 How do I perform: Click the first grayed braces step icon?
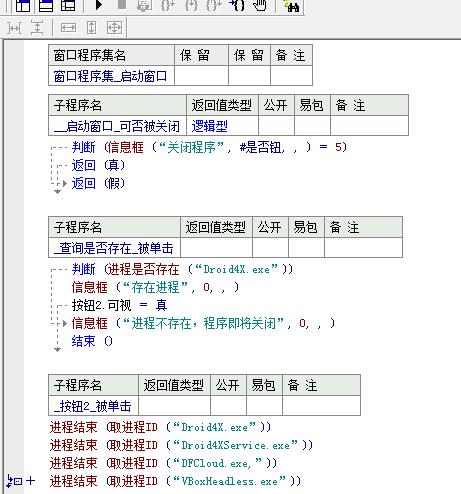click(167, 5)
